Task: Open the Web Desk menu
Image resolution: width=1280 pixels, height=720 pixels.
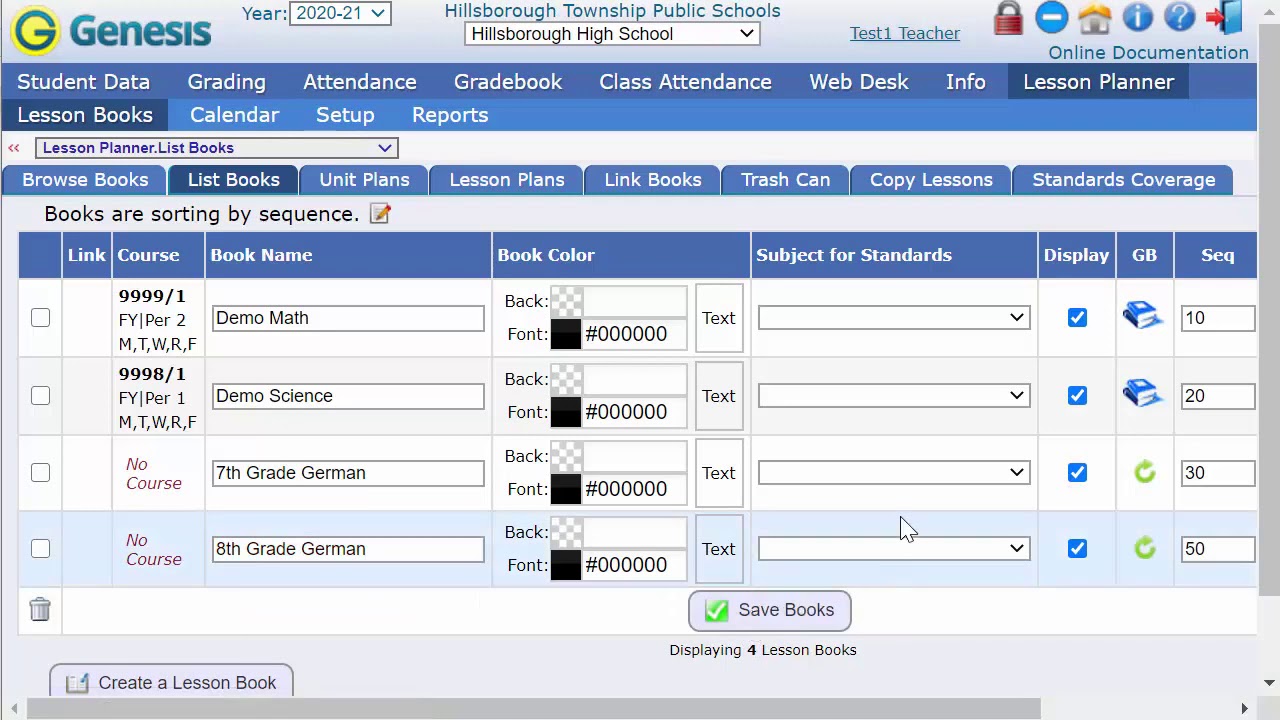Action: [x=859, y=82]
